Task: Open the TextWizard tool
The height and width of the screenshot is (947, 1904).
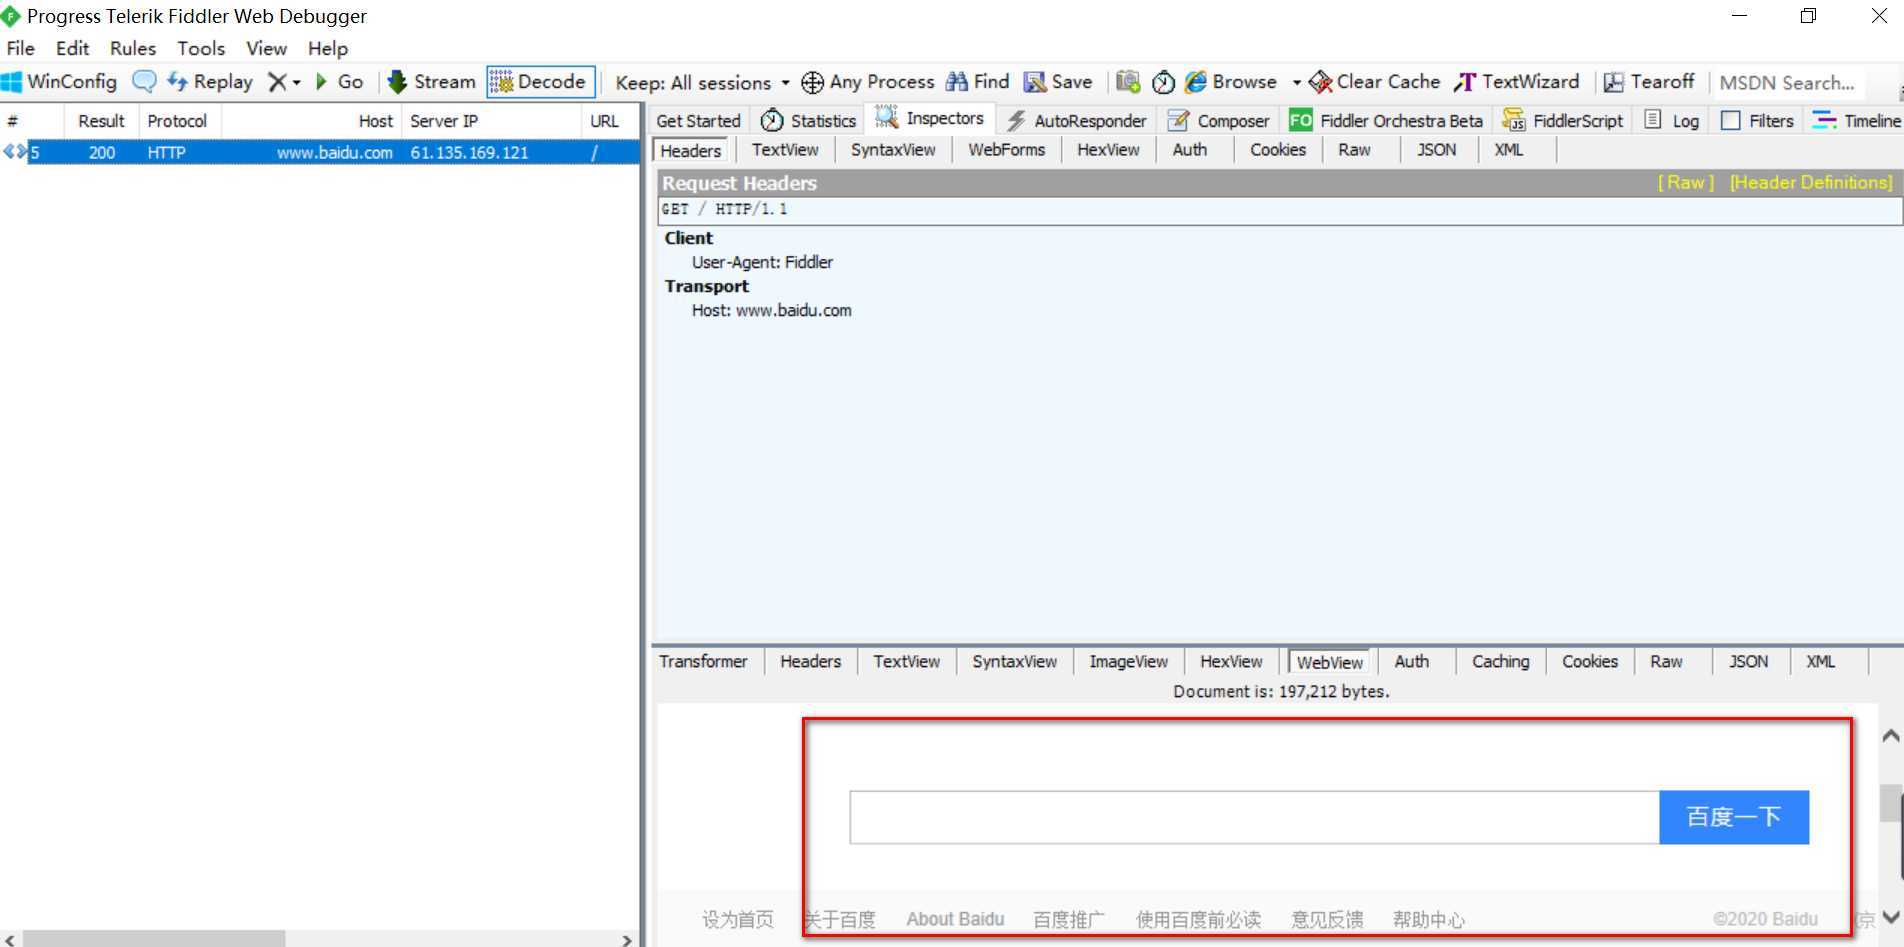Action: [1517, 82]
